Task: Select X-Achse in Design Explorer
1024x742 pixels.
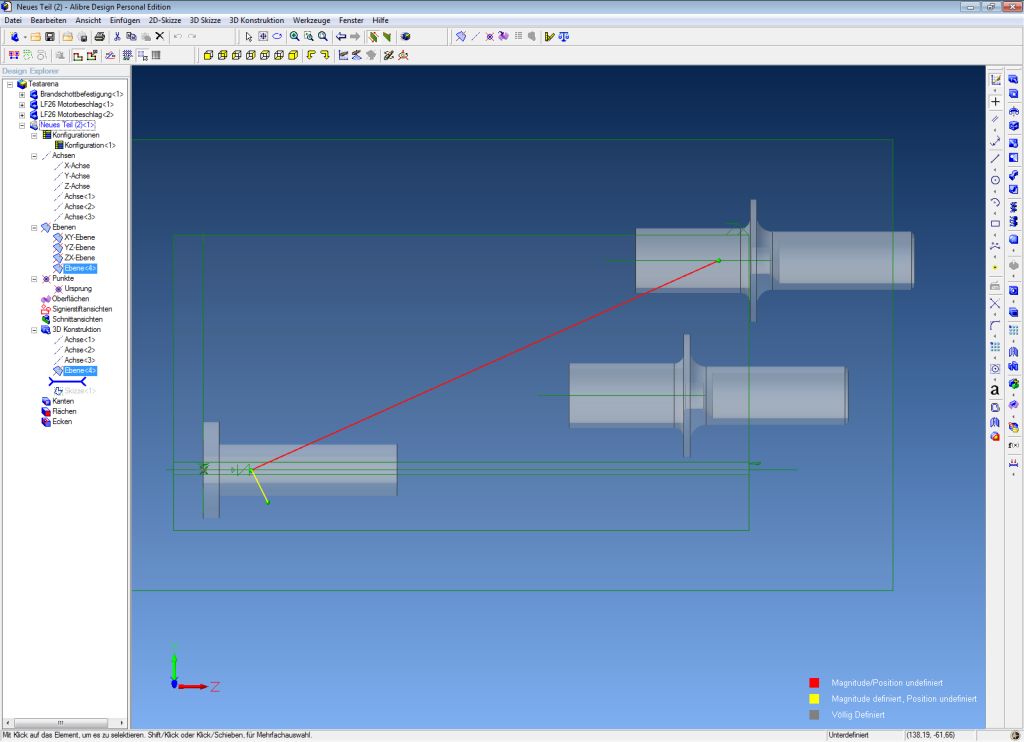Action: point(77,166)
